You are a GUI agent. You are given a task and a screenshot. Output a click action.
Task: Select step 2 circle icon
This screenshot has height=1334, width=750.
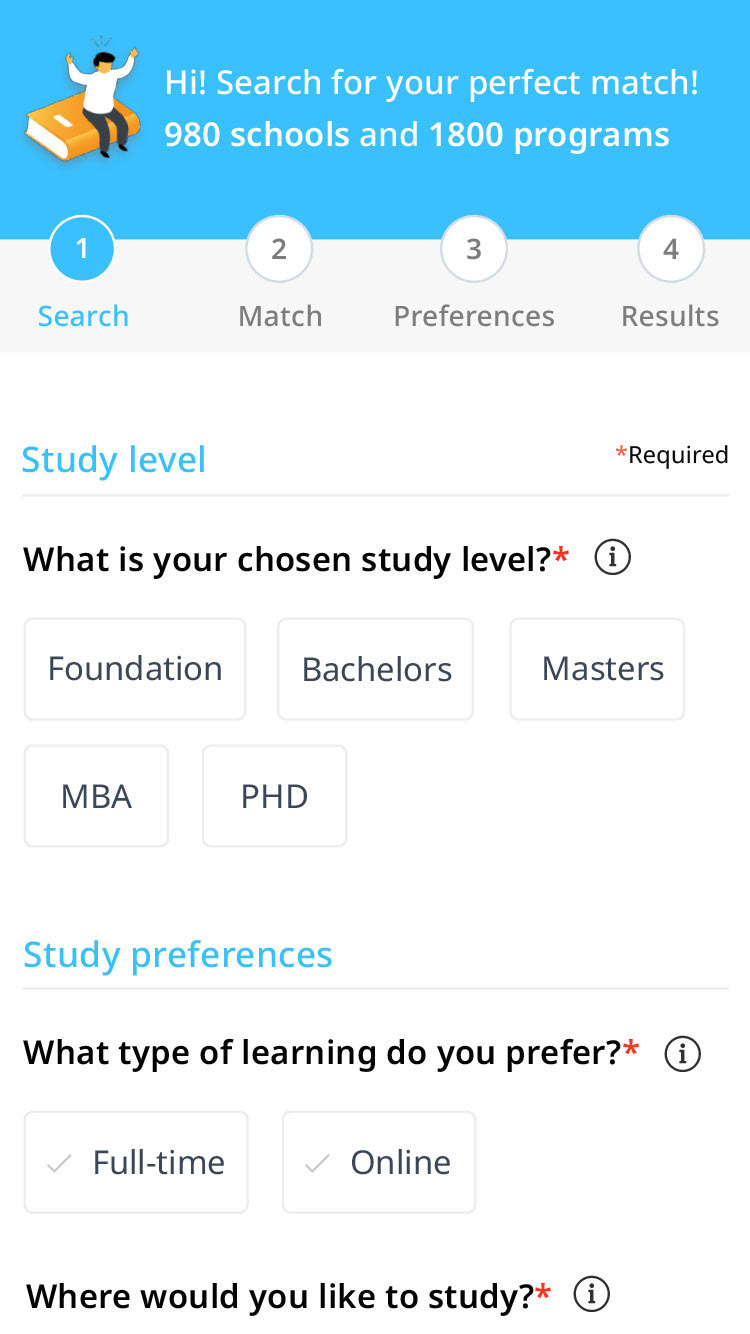click(279, 249)
